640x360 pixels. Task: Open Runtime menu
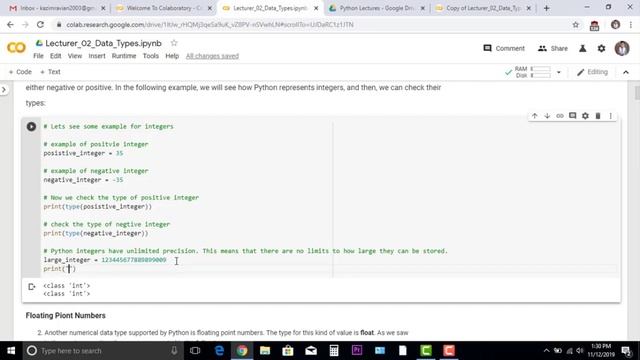pos(124,56)
